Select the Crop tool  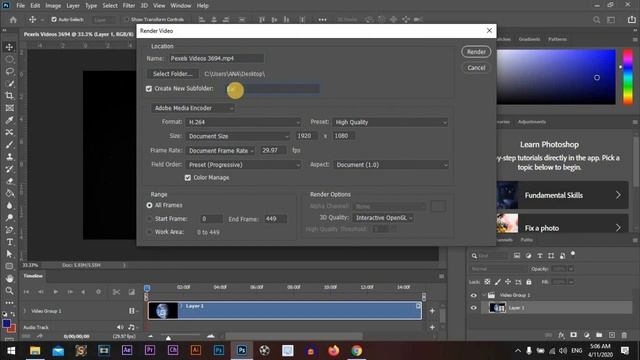(9, 96)
